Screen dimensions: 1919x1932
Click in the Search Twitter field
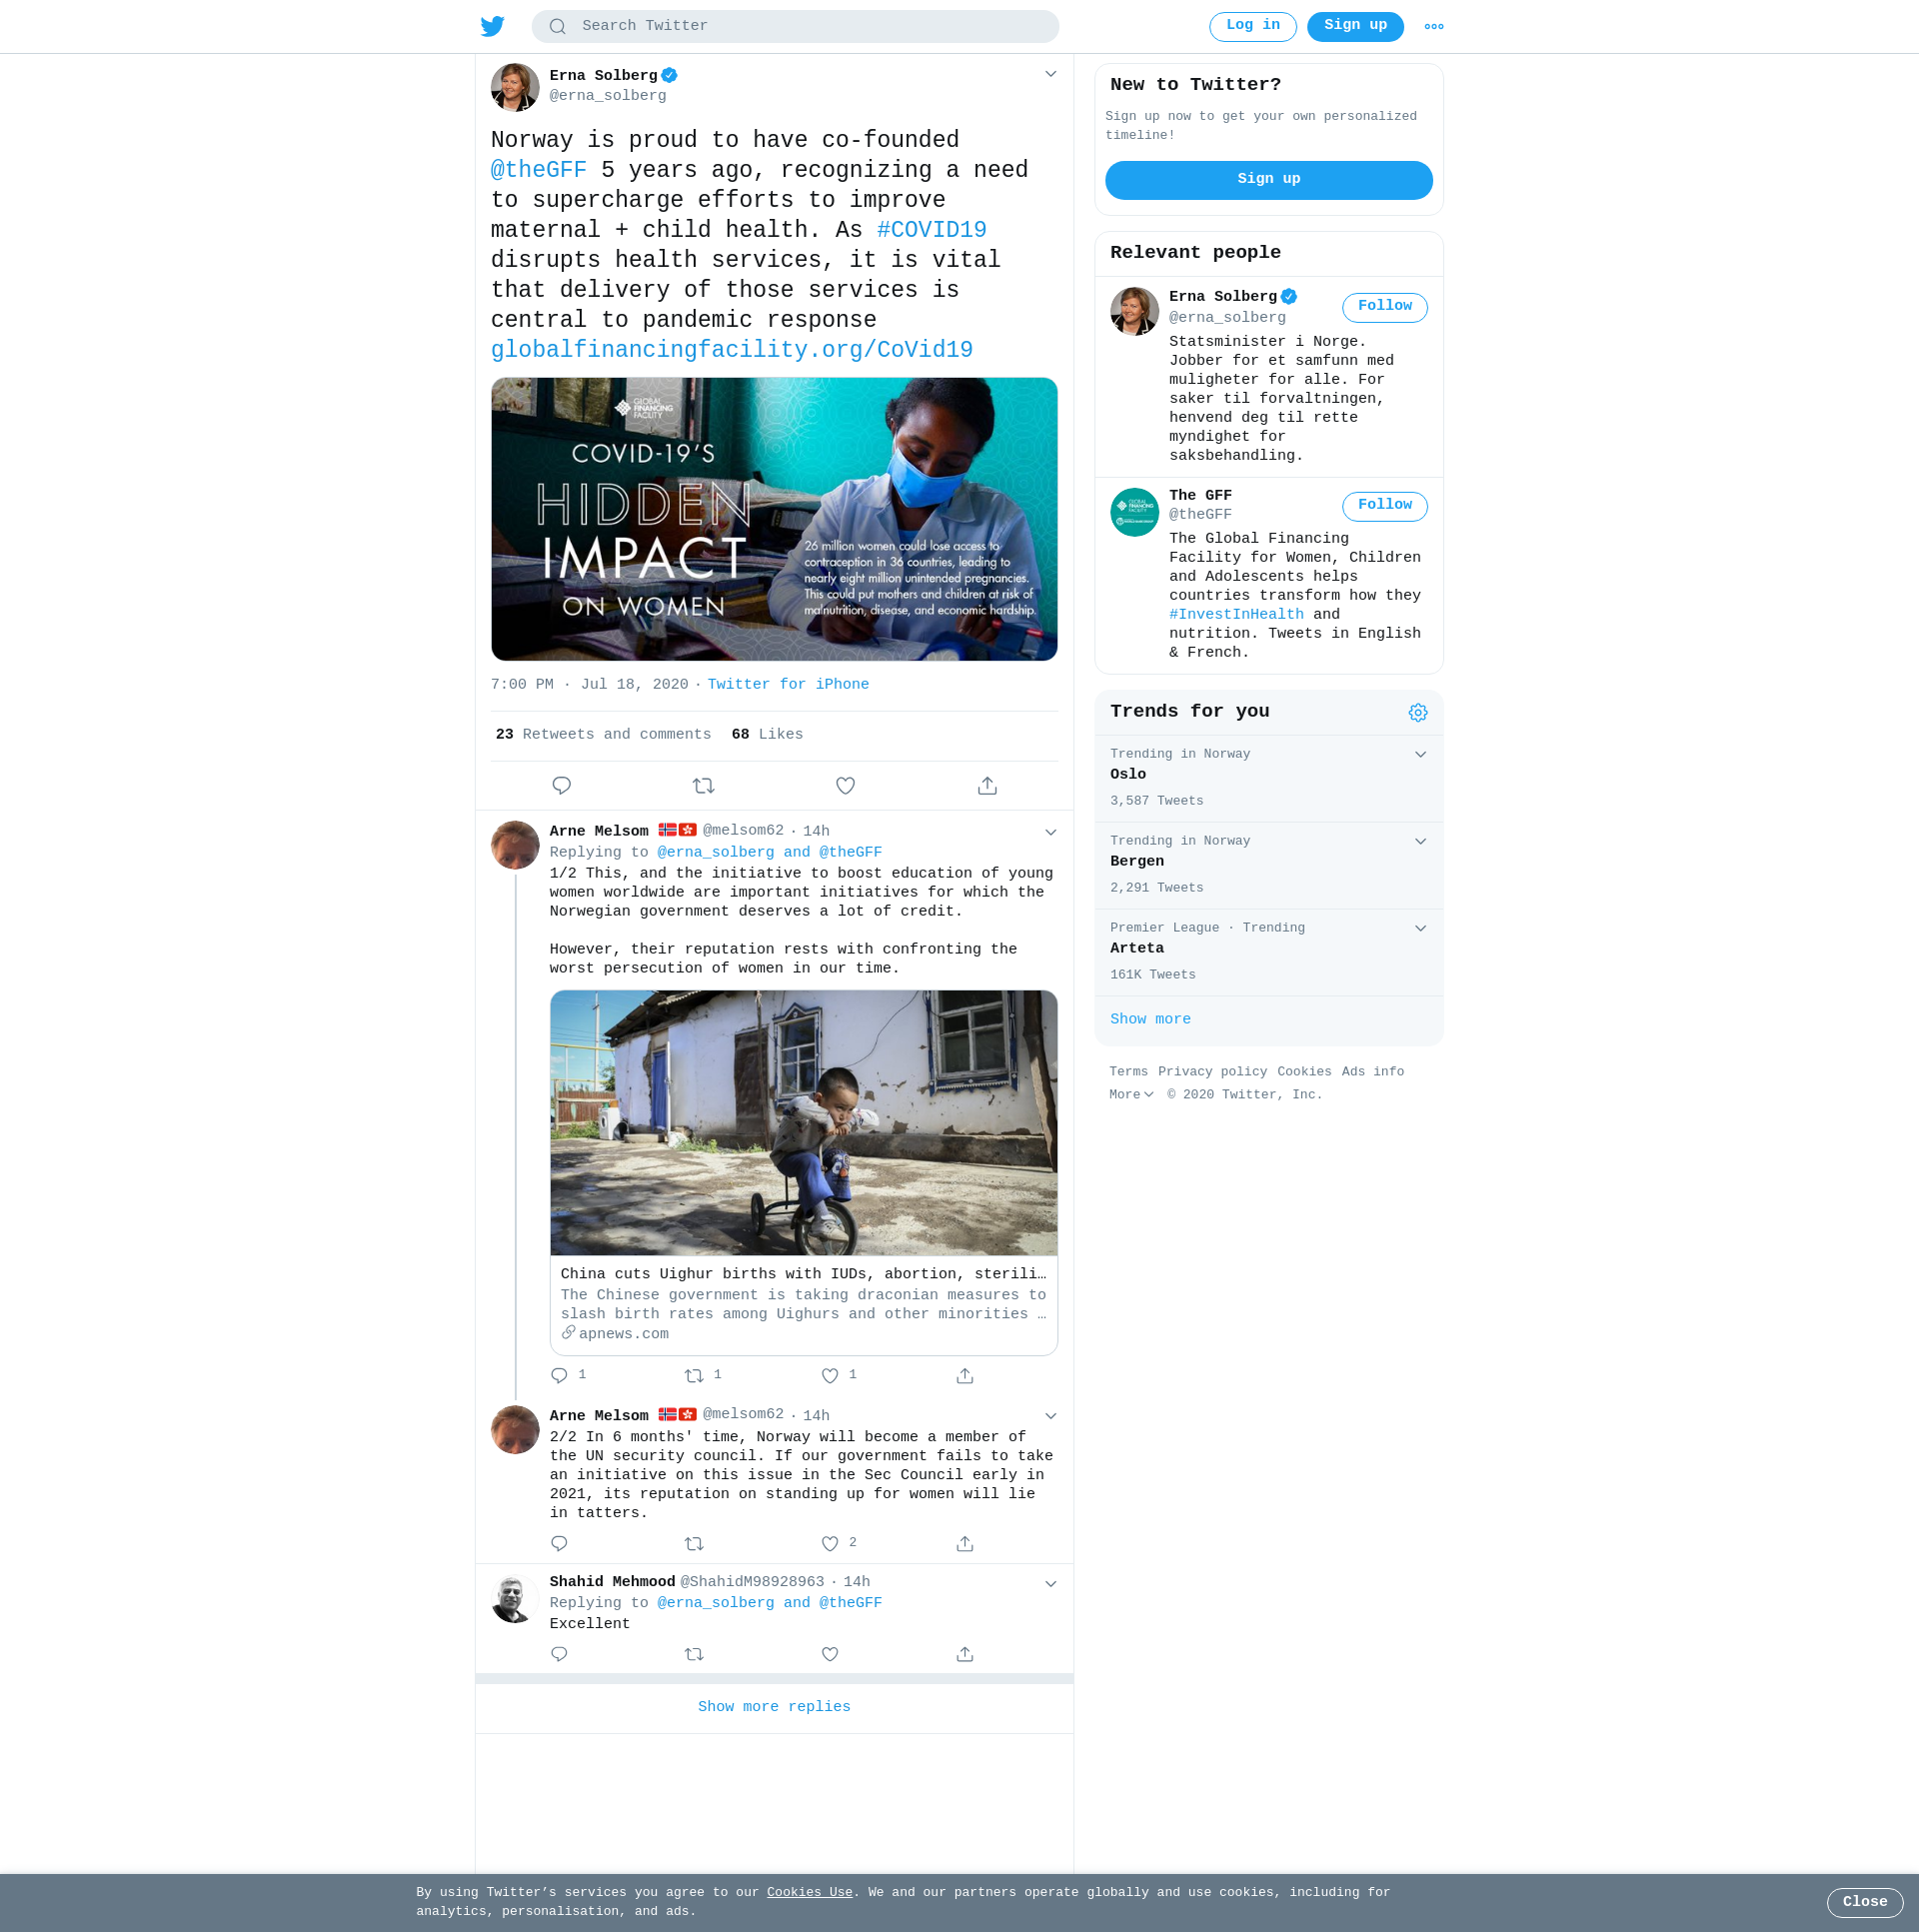[795, 27]
